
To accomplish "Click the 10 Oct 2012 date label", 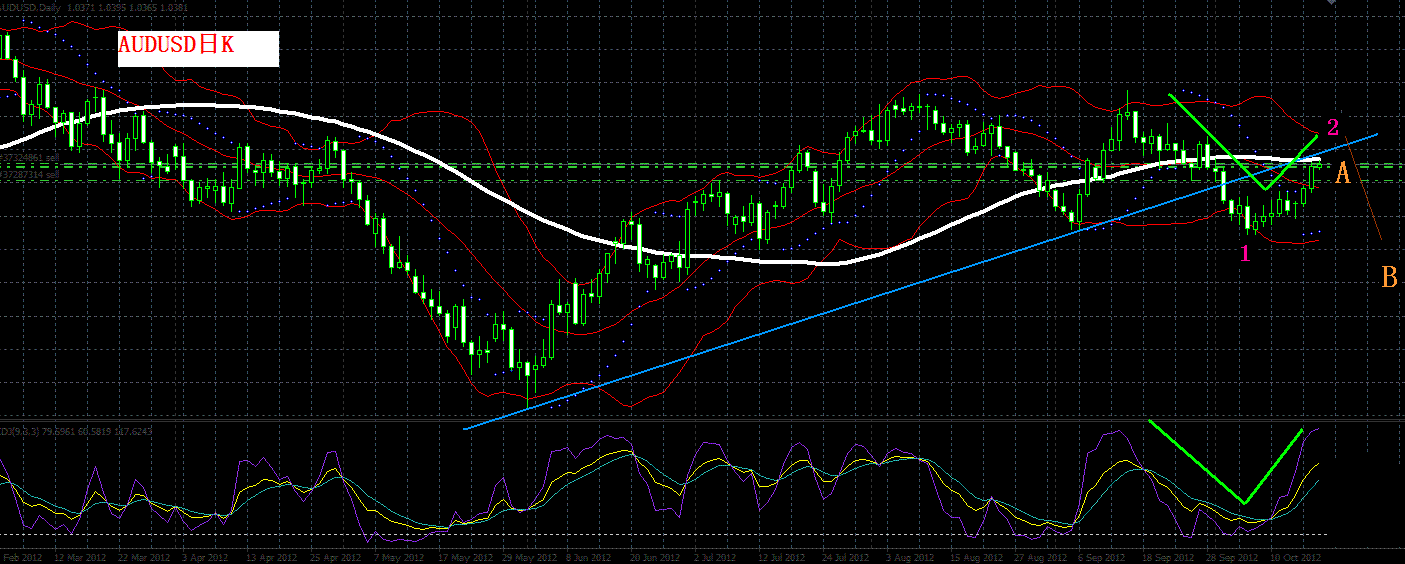I will [x=1298, y=557].
